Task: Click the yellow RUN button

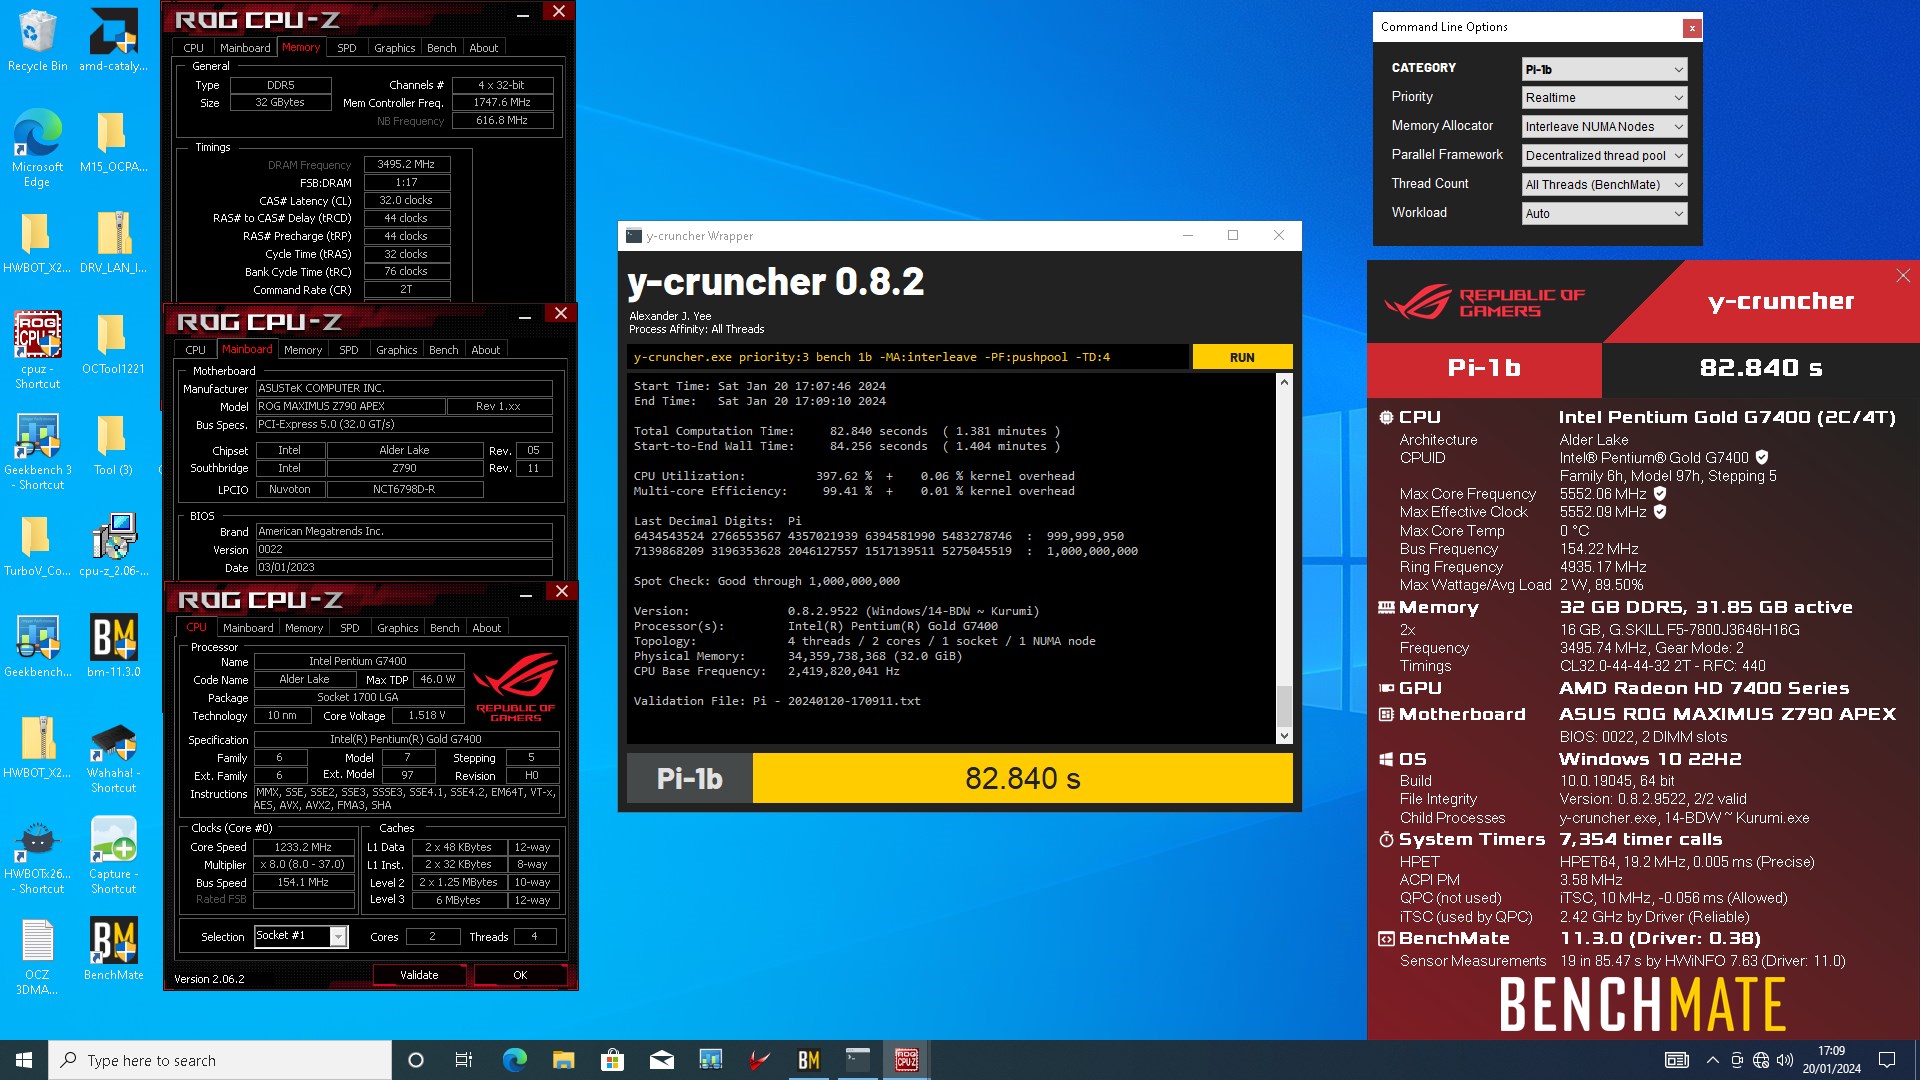Action: (x=1242, y=357)
